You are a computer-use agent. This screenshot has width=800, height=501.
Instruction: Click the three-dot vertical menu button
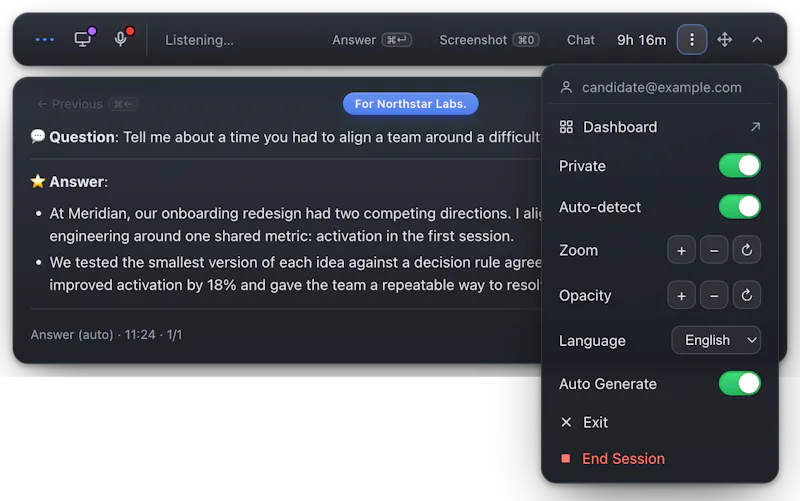click(691, 39)
